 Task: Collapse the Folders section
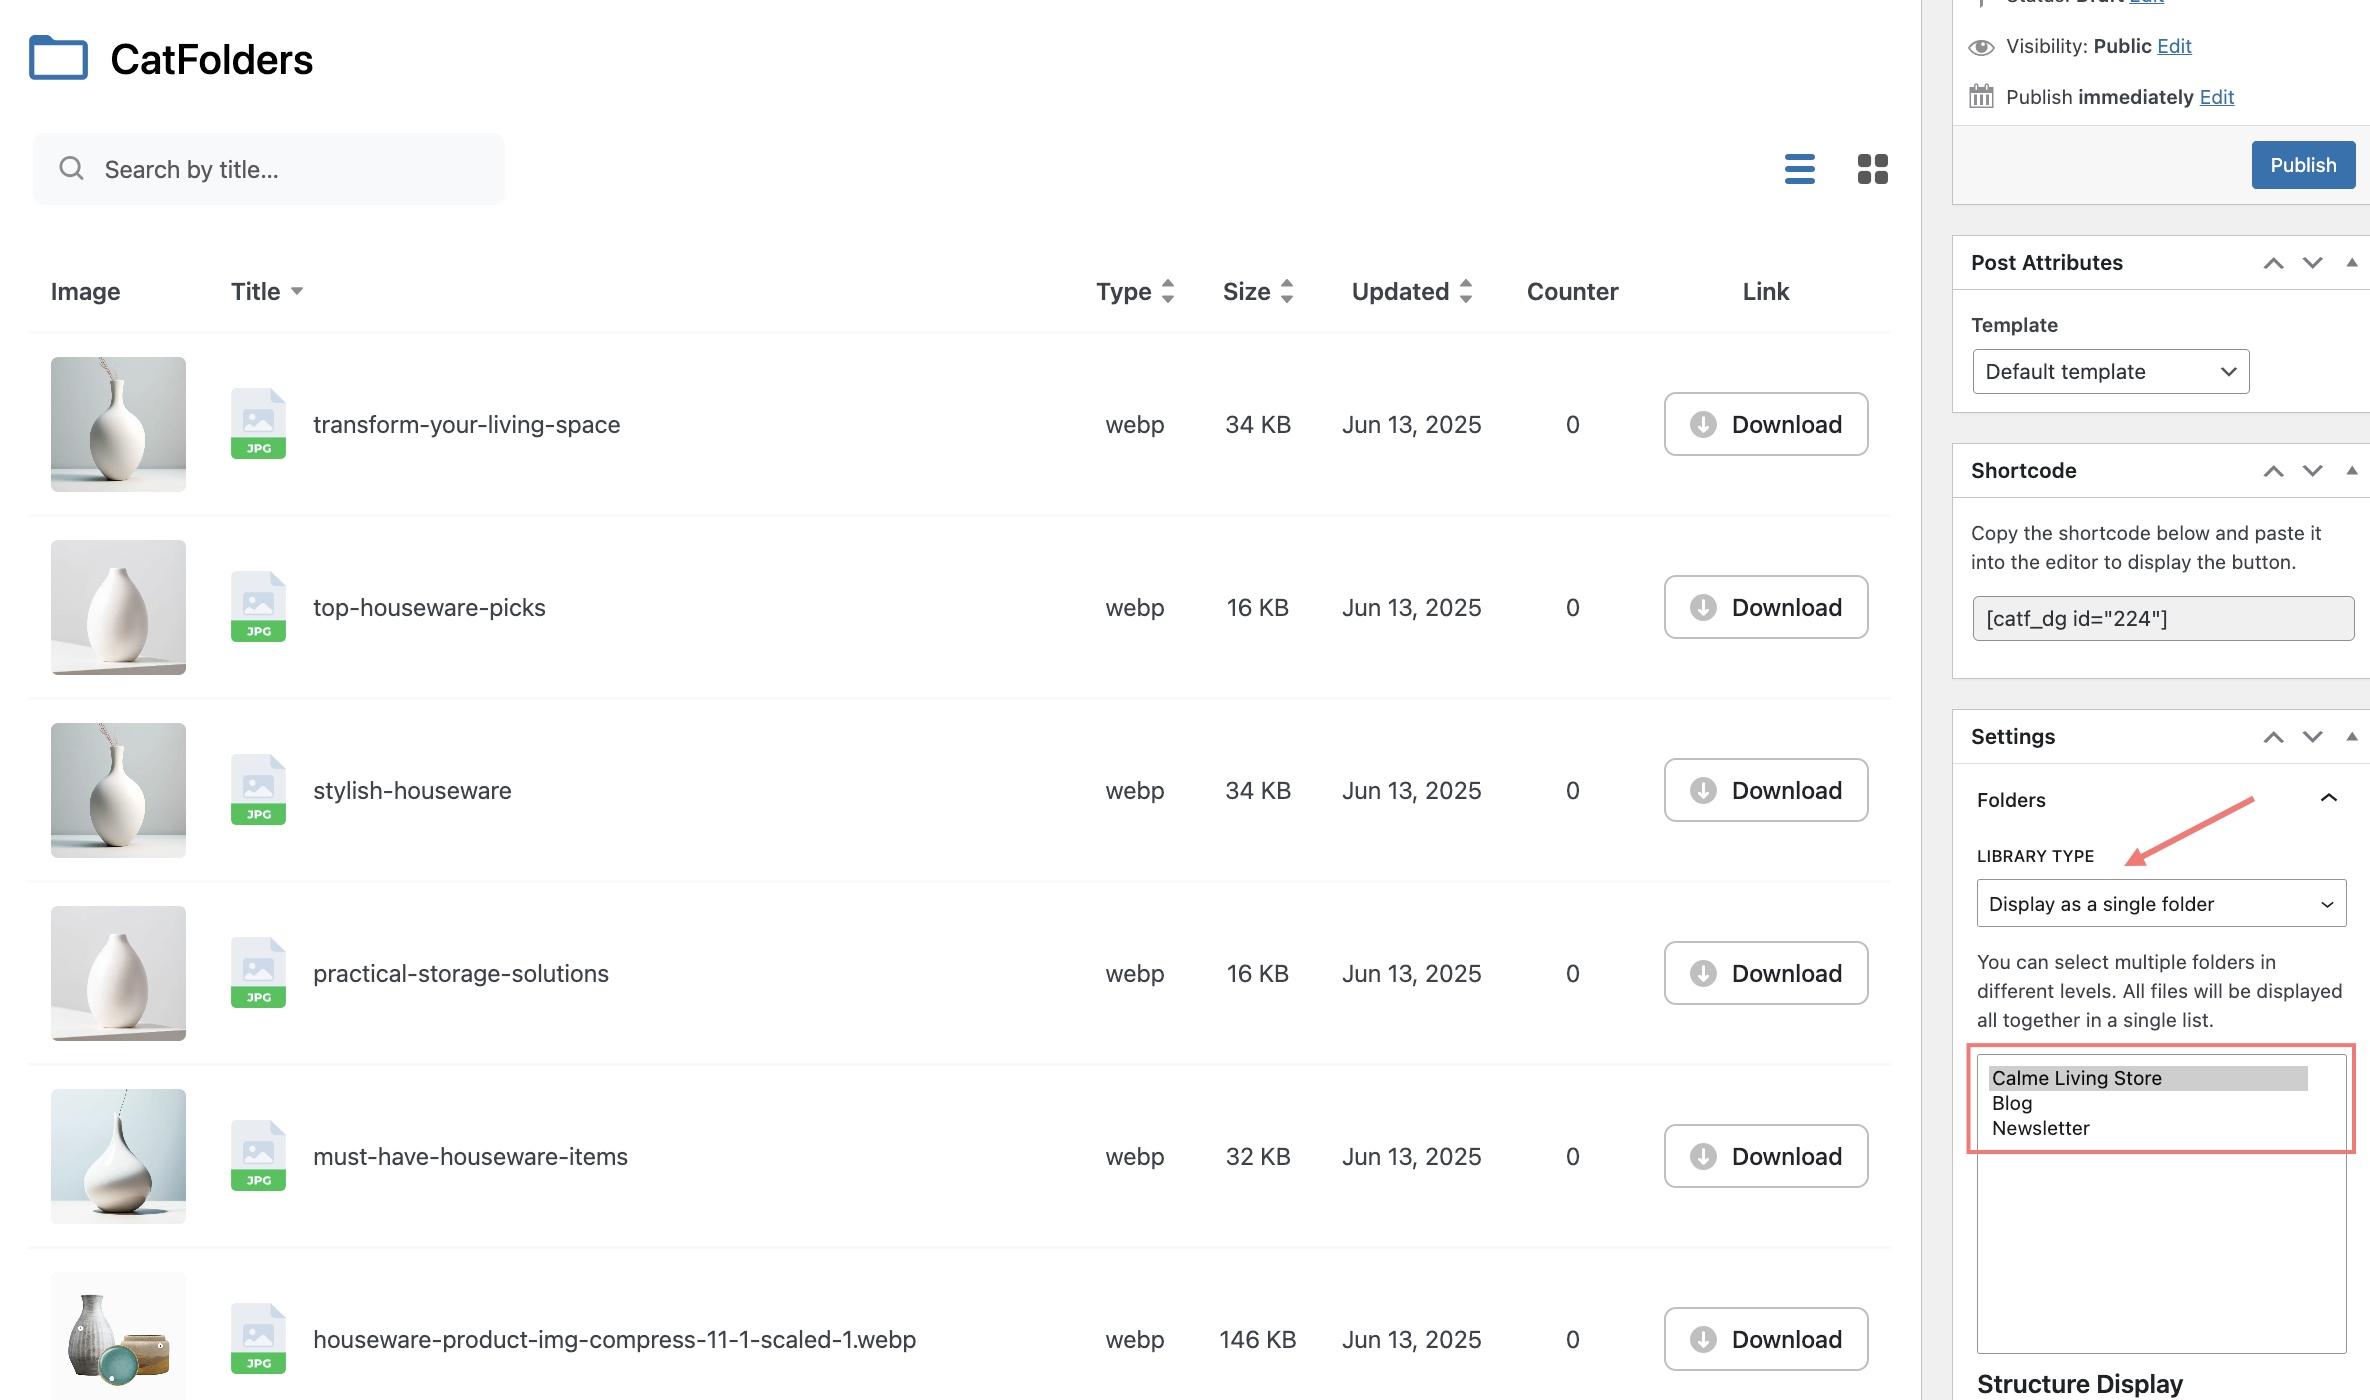tap(2328, 798)
